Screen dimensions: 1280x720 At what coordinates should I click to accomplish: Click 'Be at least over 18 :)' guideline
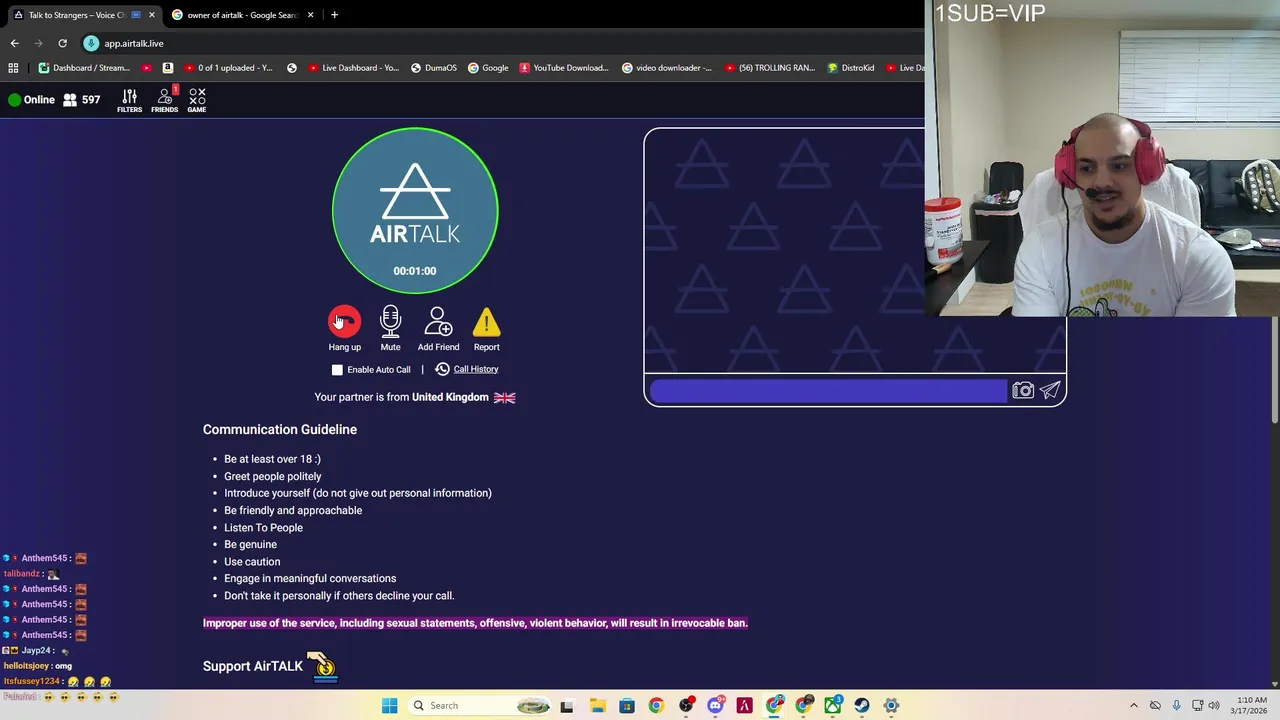pos(272,459)
